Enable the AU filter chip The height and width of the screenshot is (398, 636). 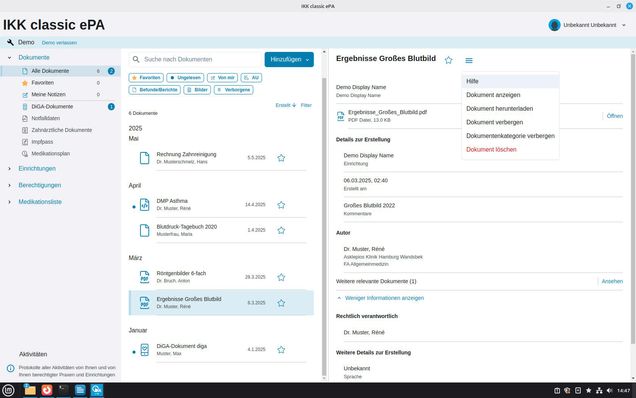tap(251, 77)
